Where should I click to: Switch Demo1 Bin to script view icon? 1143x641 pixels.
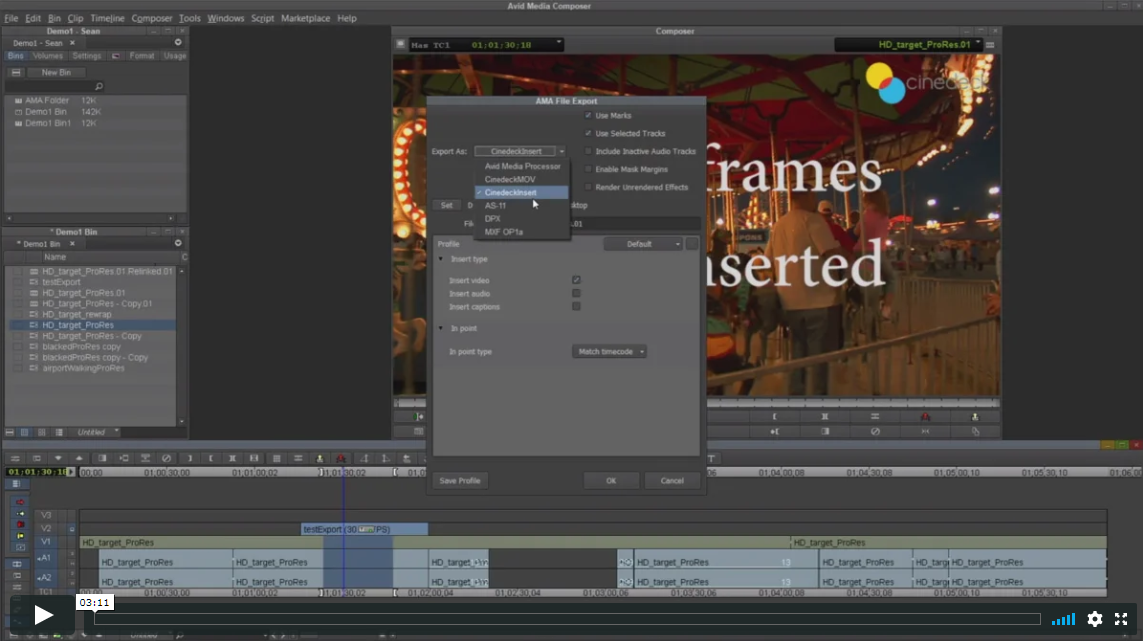pyautogui.click(x=59, y=432)
